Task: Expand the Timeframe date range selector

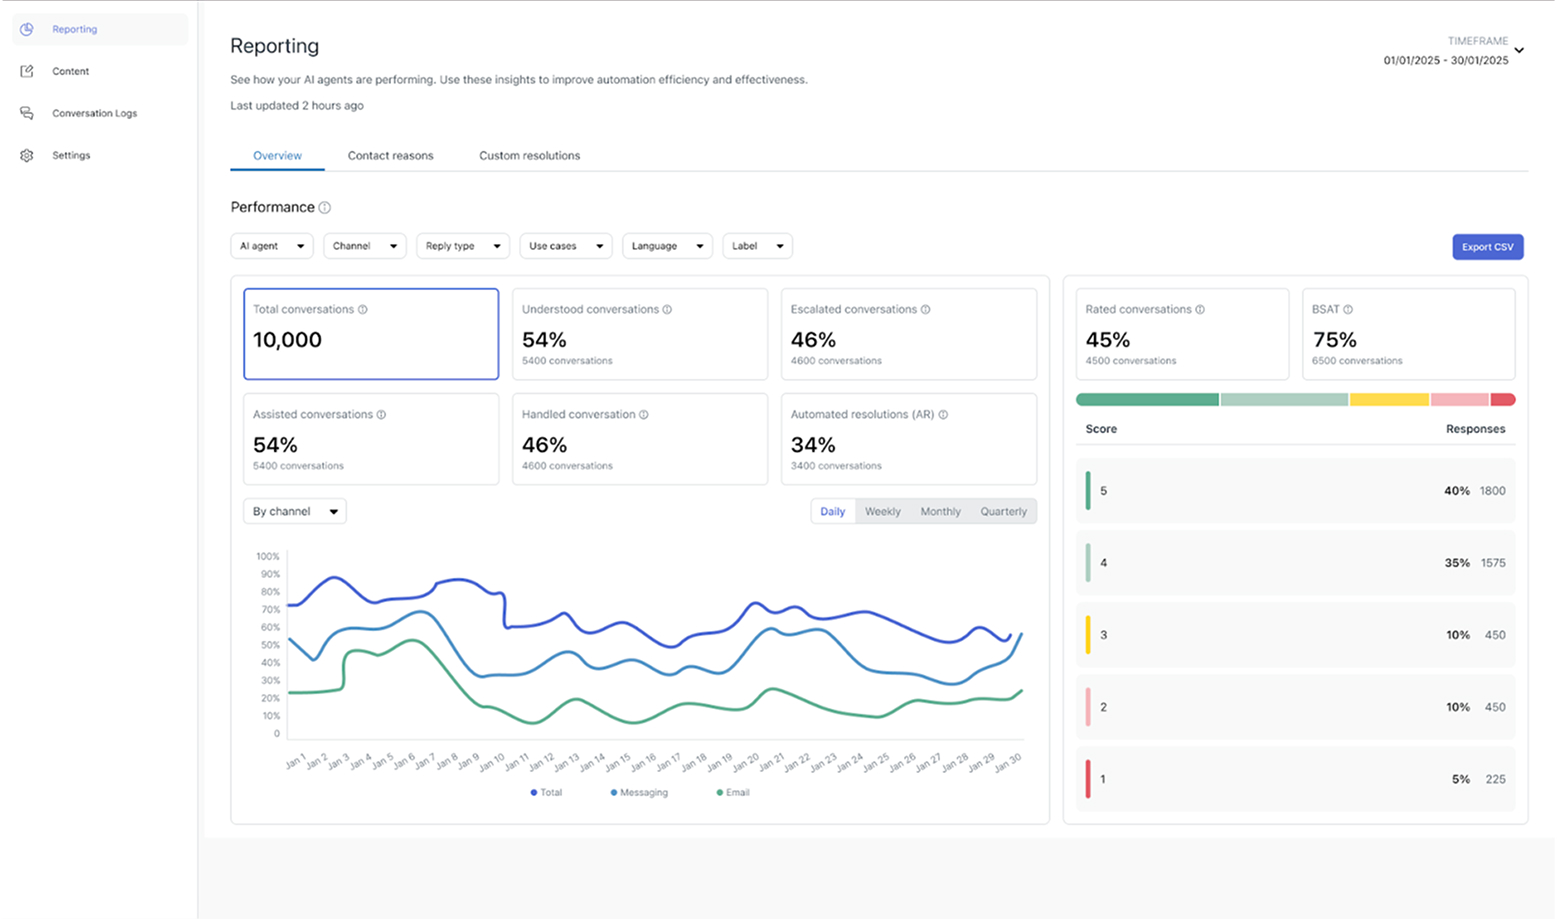Action: (1519, 51)
